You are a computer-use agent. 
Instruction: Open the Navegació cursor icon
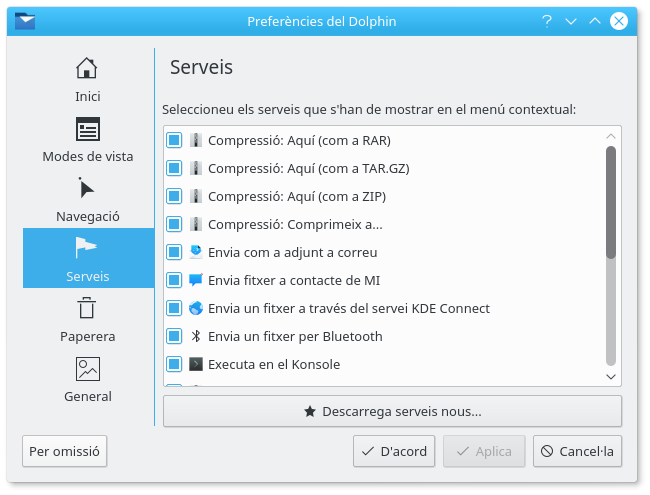(87, 189)
